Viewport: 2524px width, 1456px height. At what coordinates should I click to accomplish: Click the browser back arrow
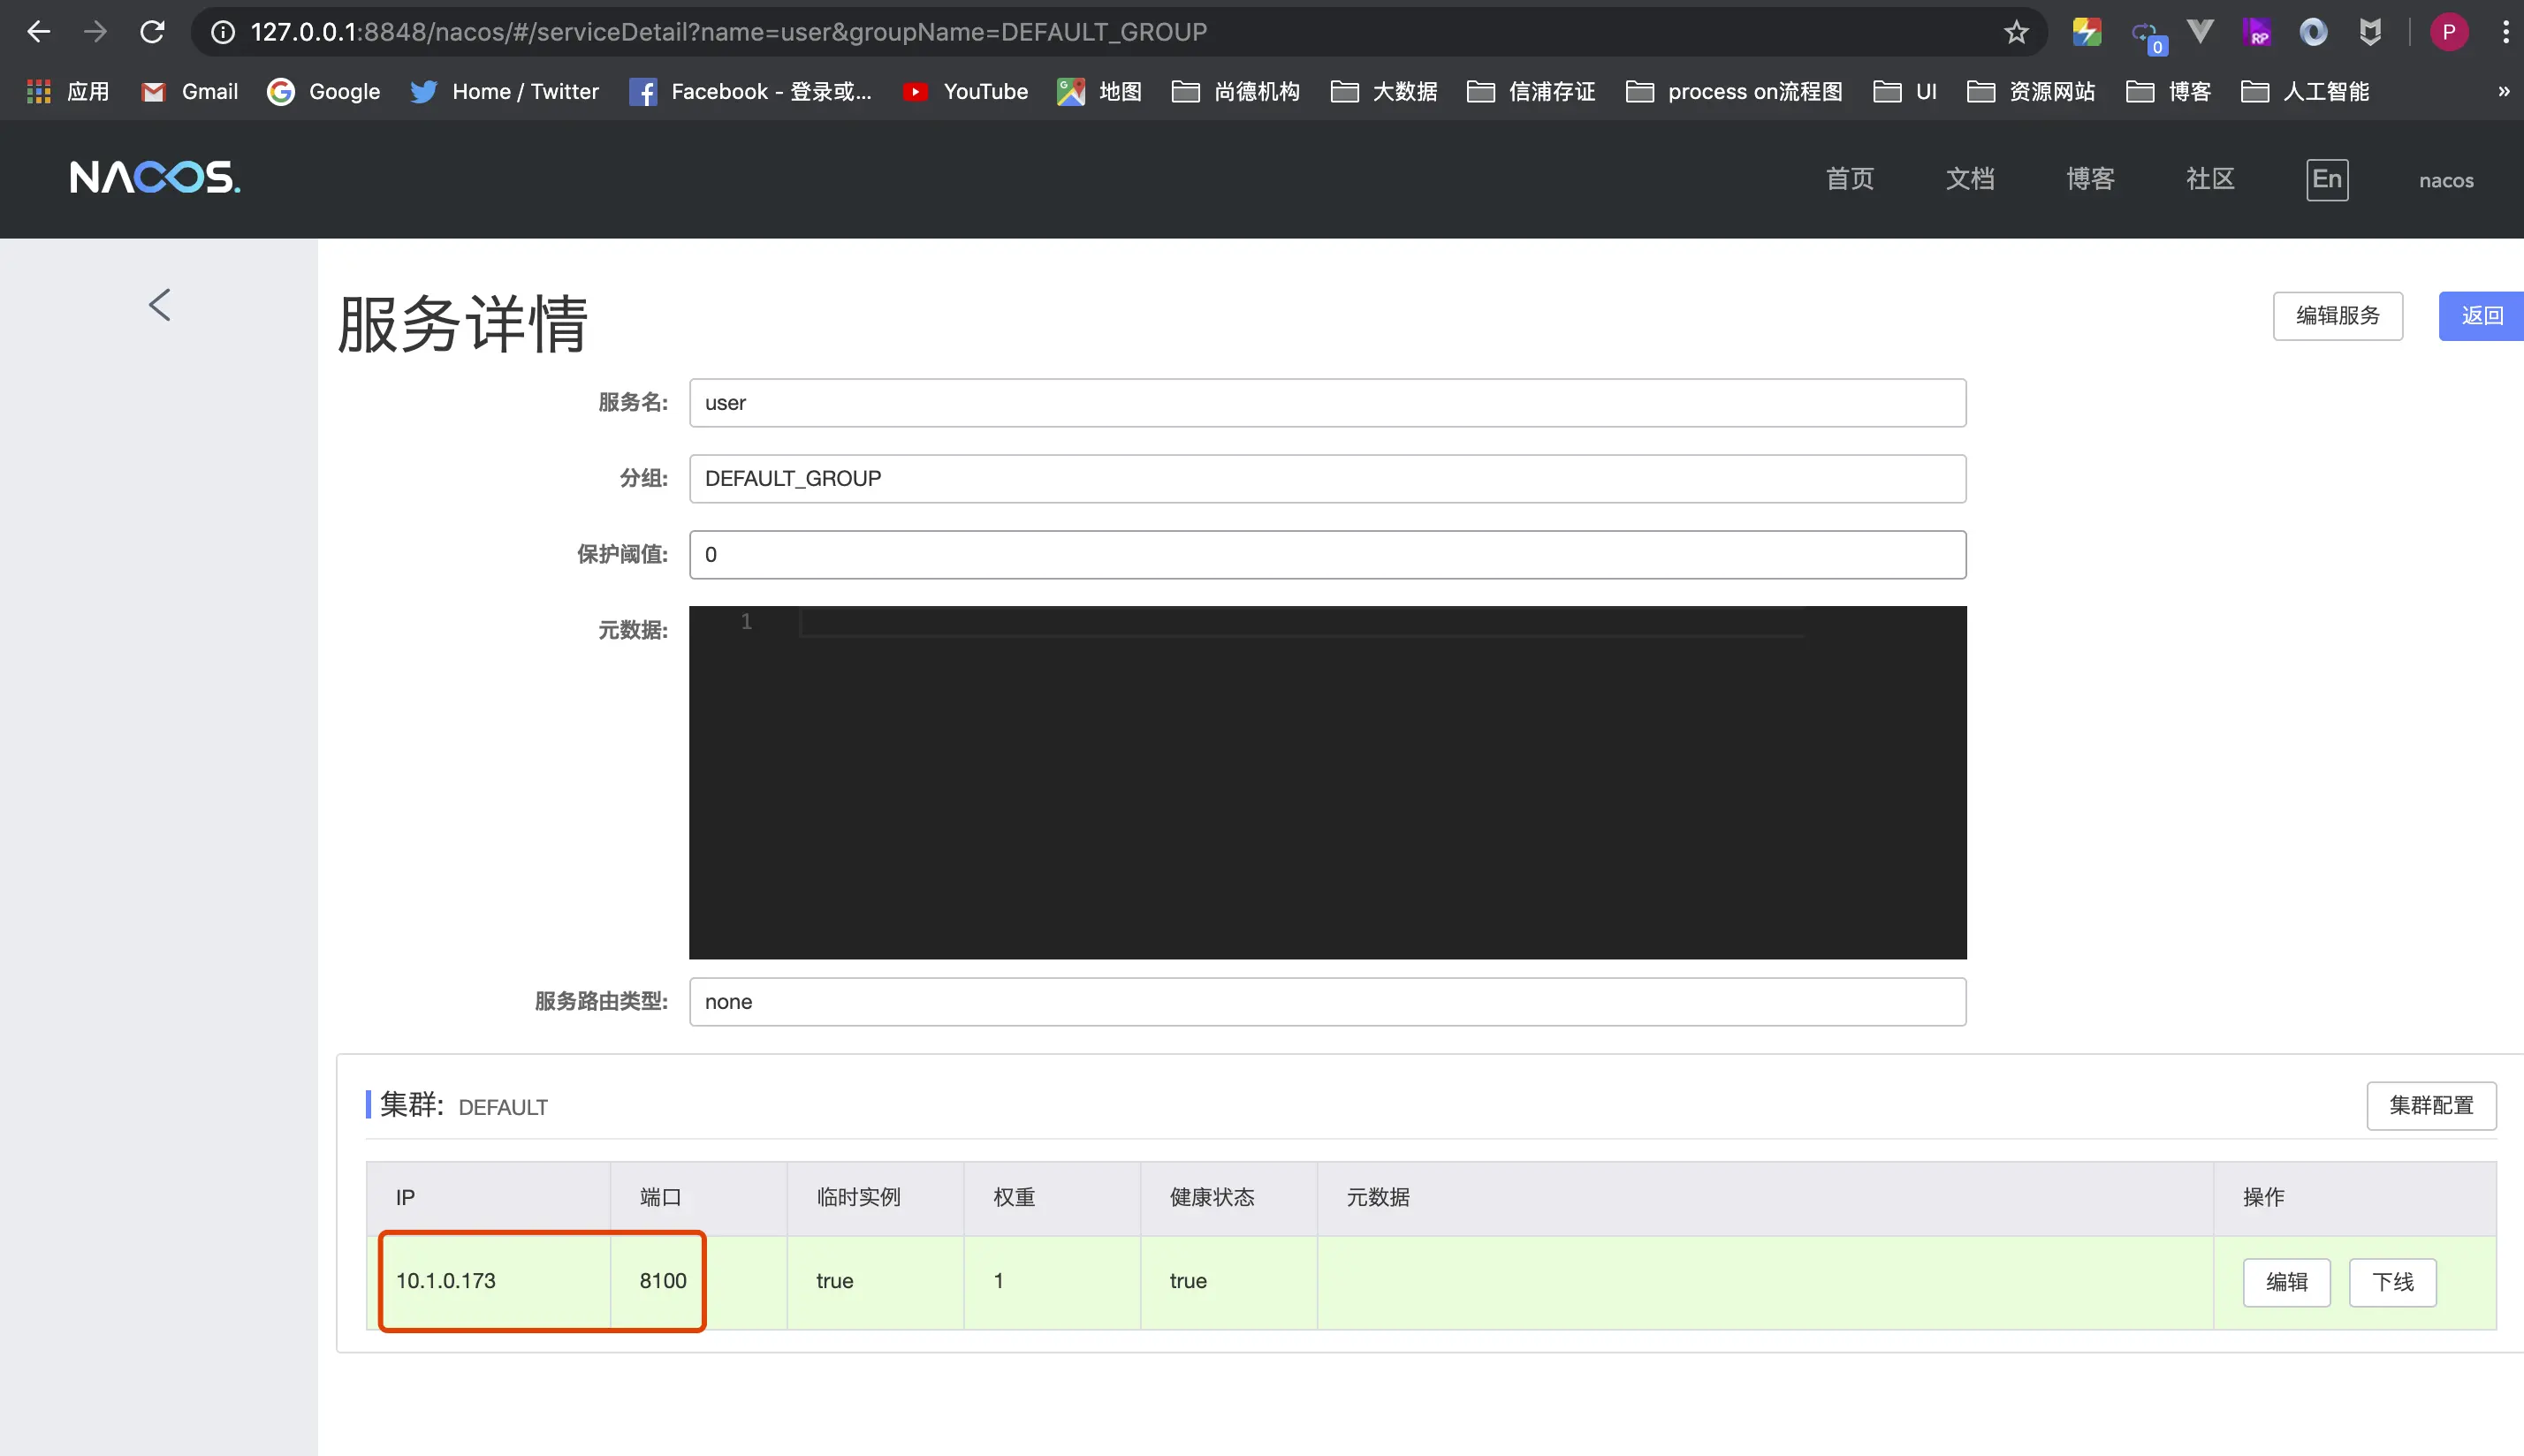tap(39, 31)
